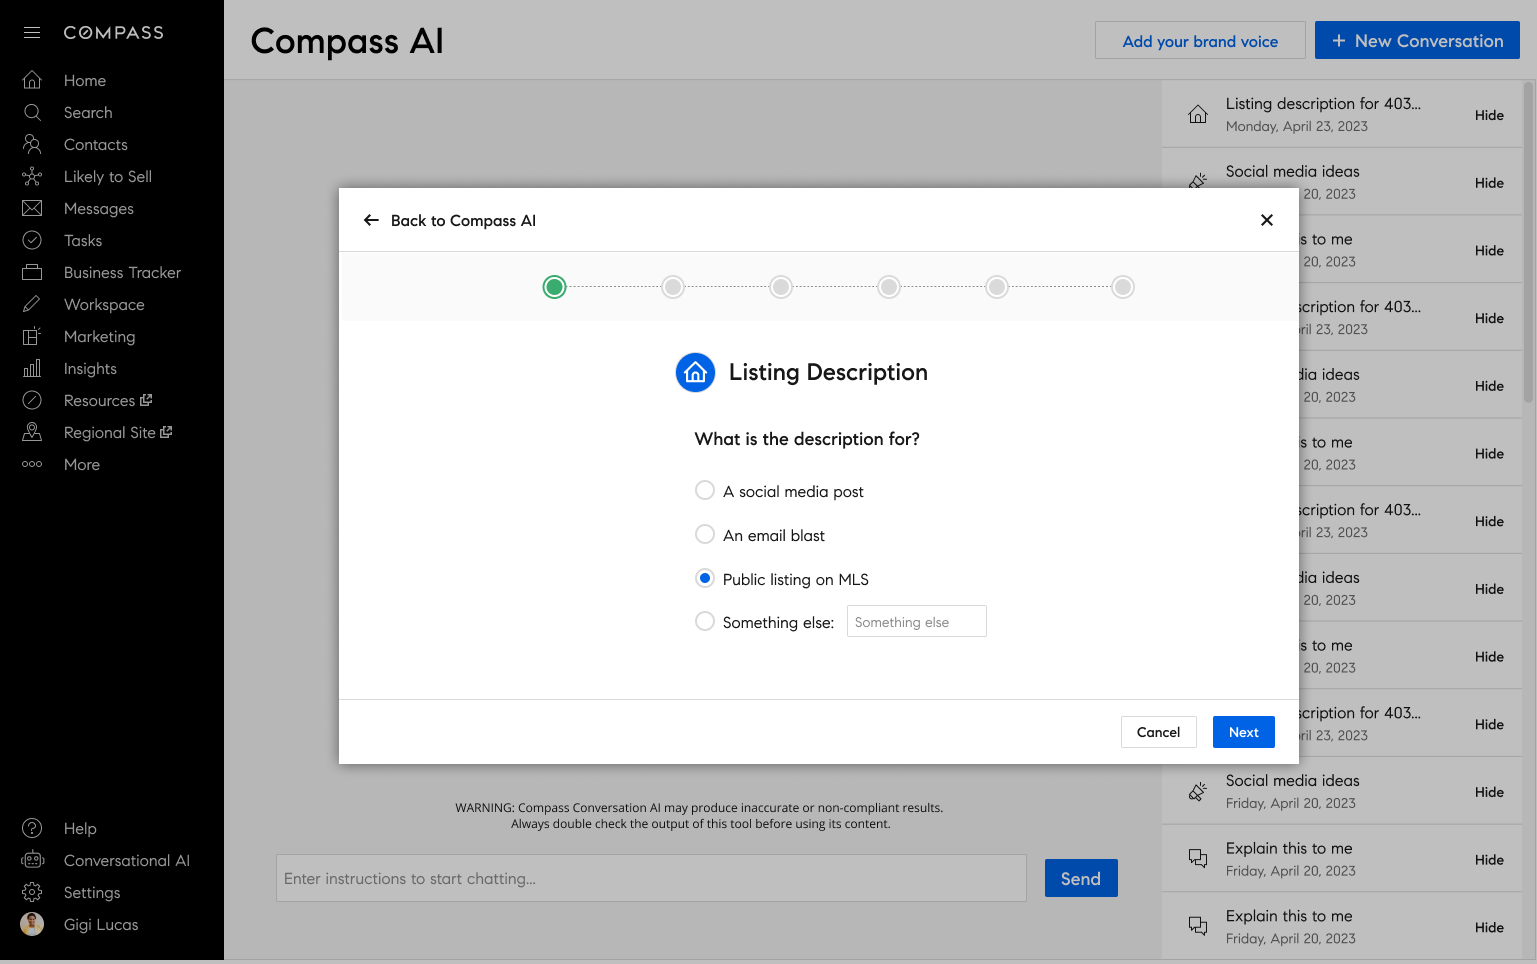Click the Workspace pencil icon
This screenshot has width=1537, height=964.
pos(32,304)
